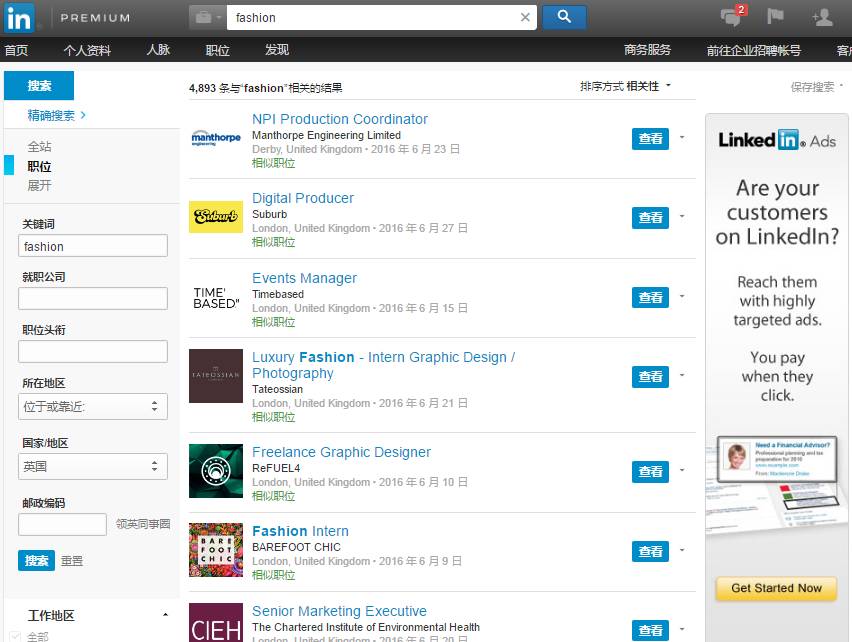
Task: Click the LinkedIn logo icon
Action: coord(19,18)
